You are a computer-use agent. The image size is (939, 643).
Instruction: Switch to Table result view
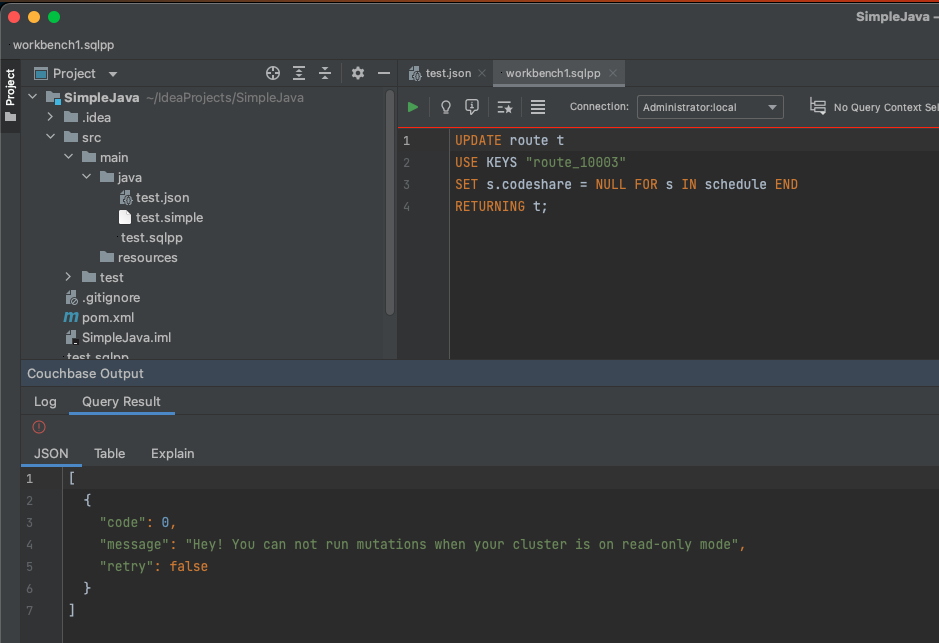(110, 453)
